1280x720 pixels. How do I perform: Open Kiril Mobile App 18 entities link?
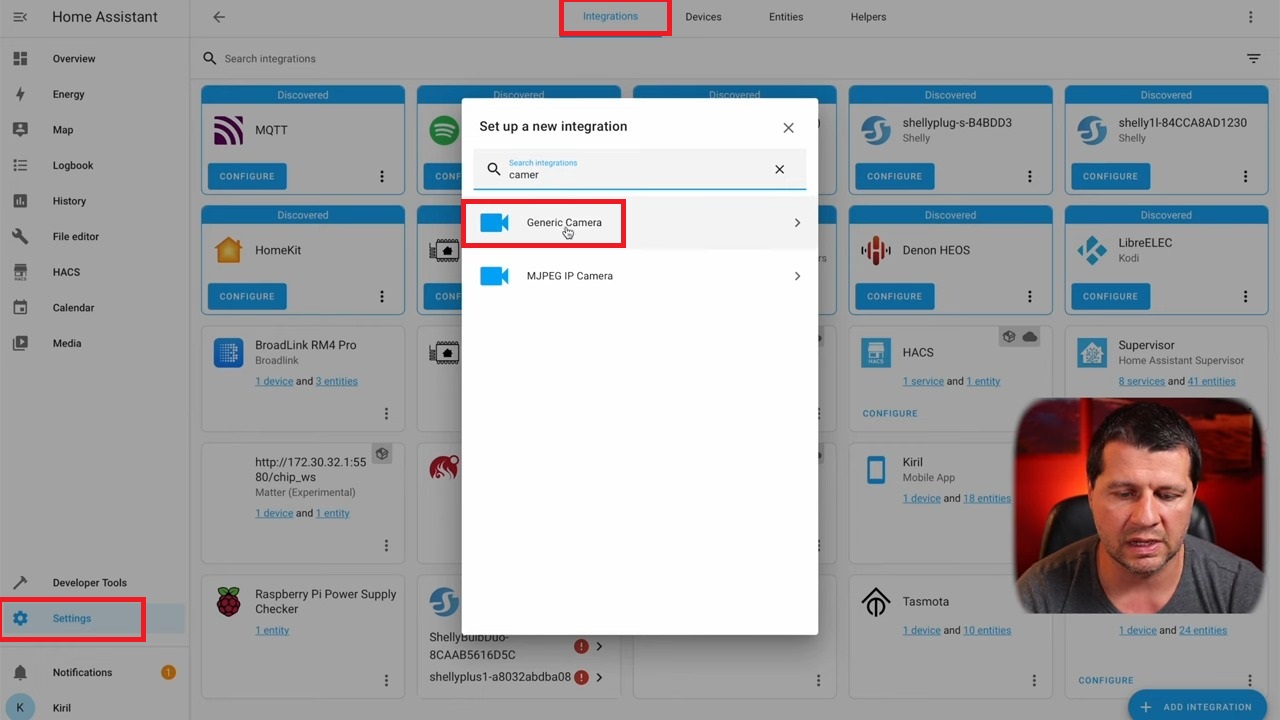click(x=987, y=498)
